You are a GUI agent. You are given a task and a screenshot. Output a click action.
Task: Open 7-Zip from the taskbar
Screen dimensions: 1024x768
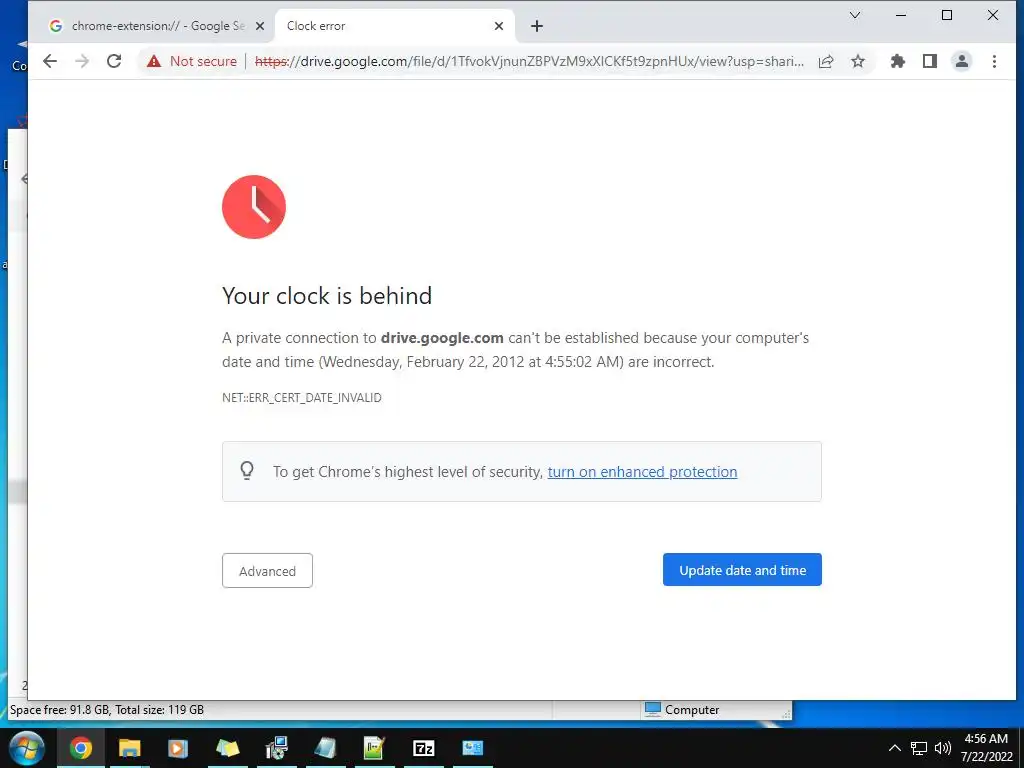[424, 748]
